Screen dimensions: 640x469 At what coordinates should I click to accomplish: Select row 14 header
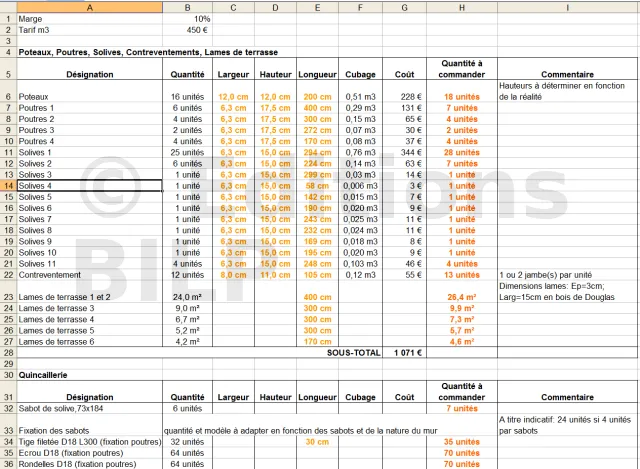(x=8, y=186)
